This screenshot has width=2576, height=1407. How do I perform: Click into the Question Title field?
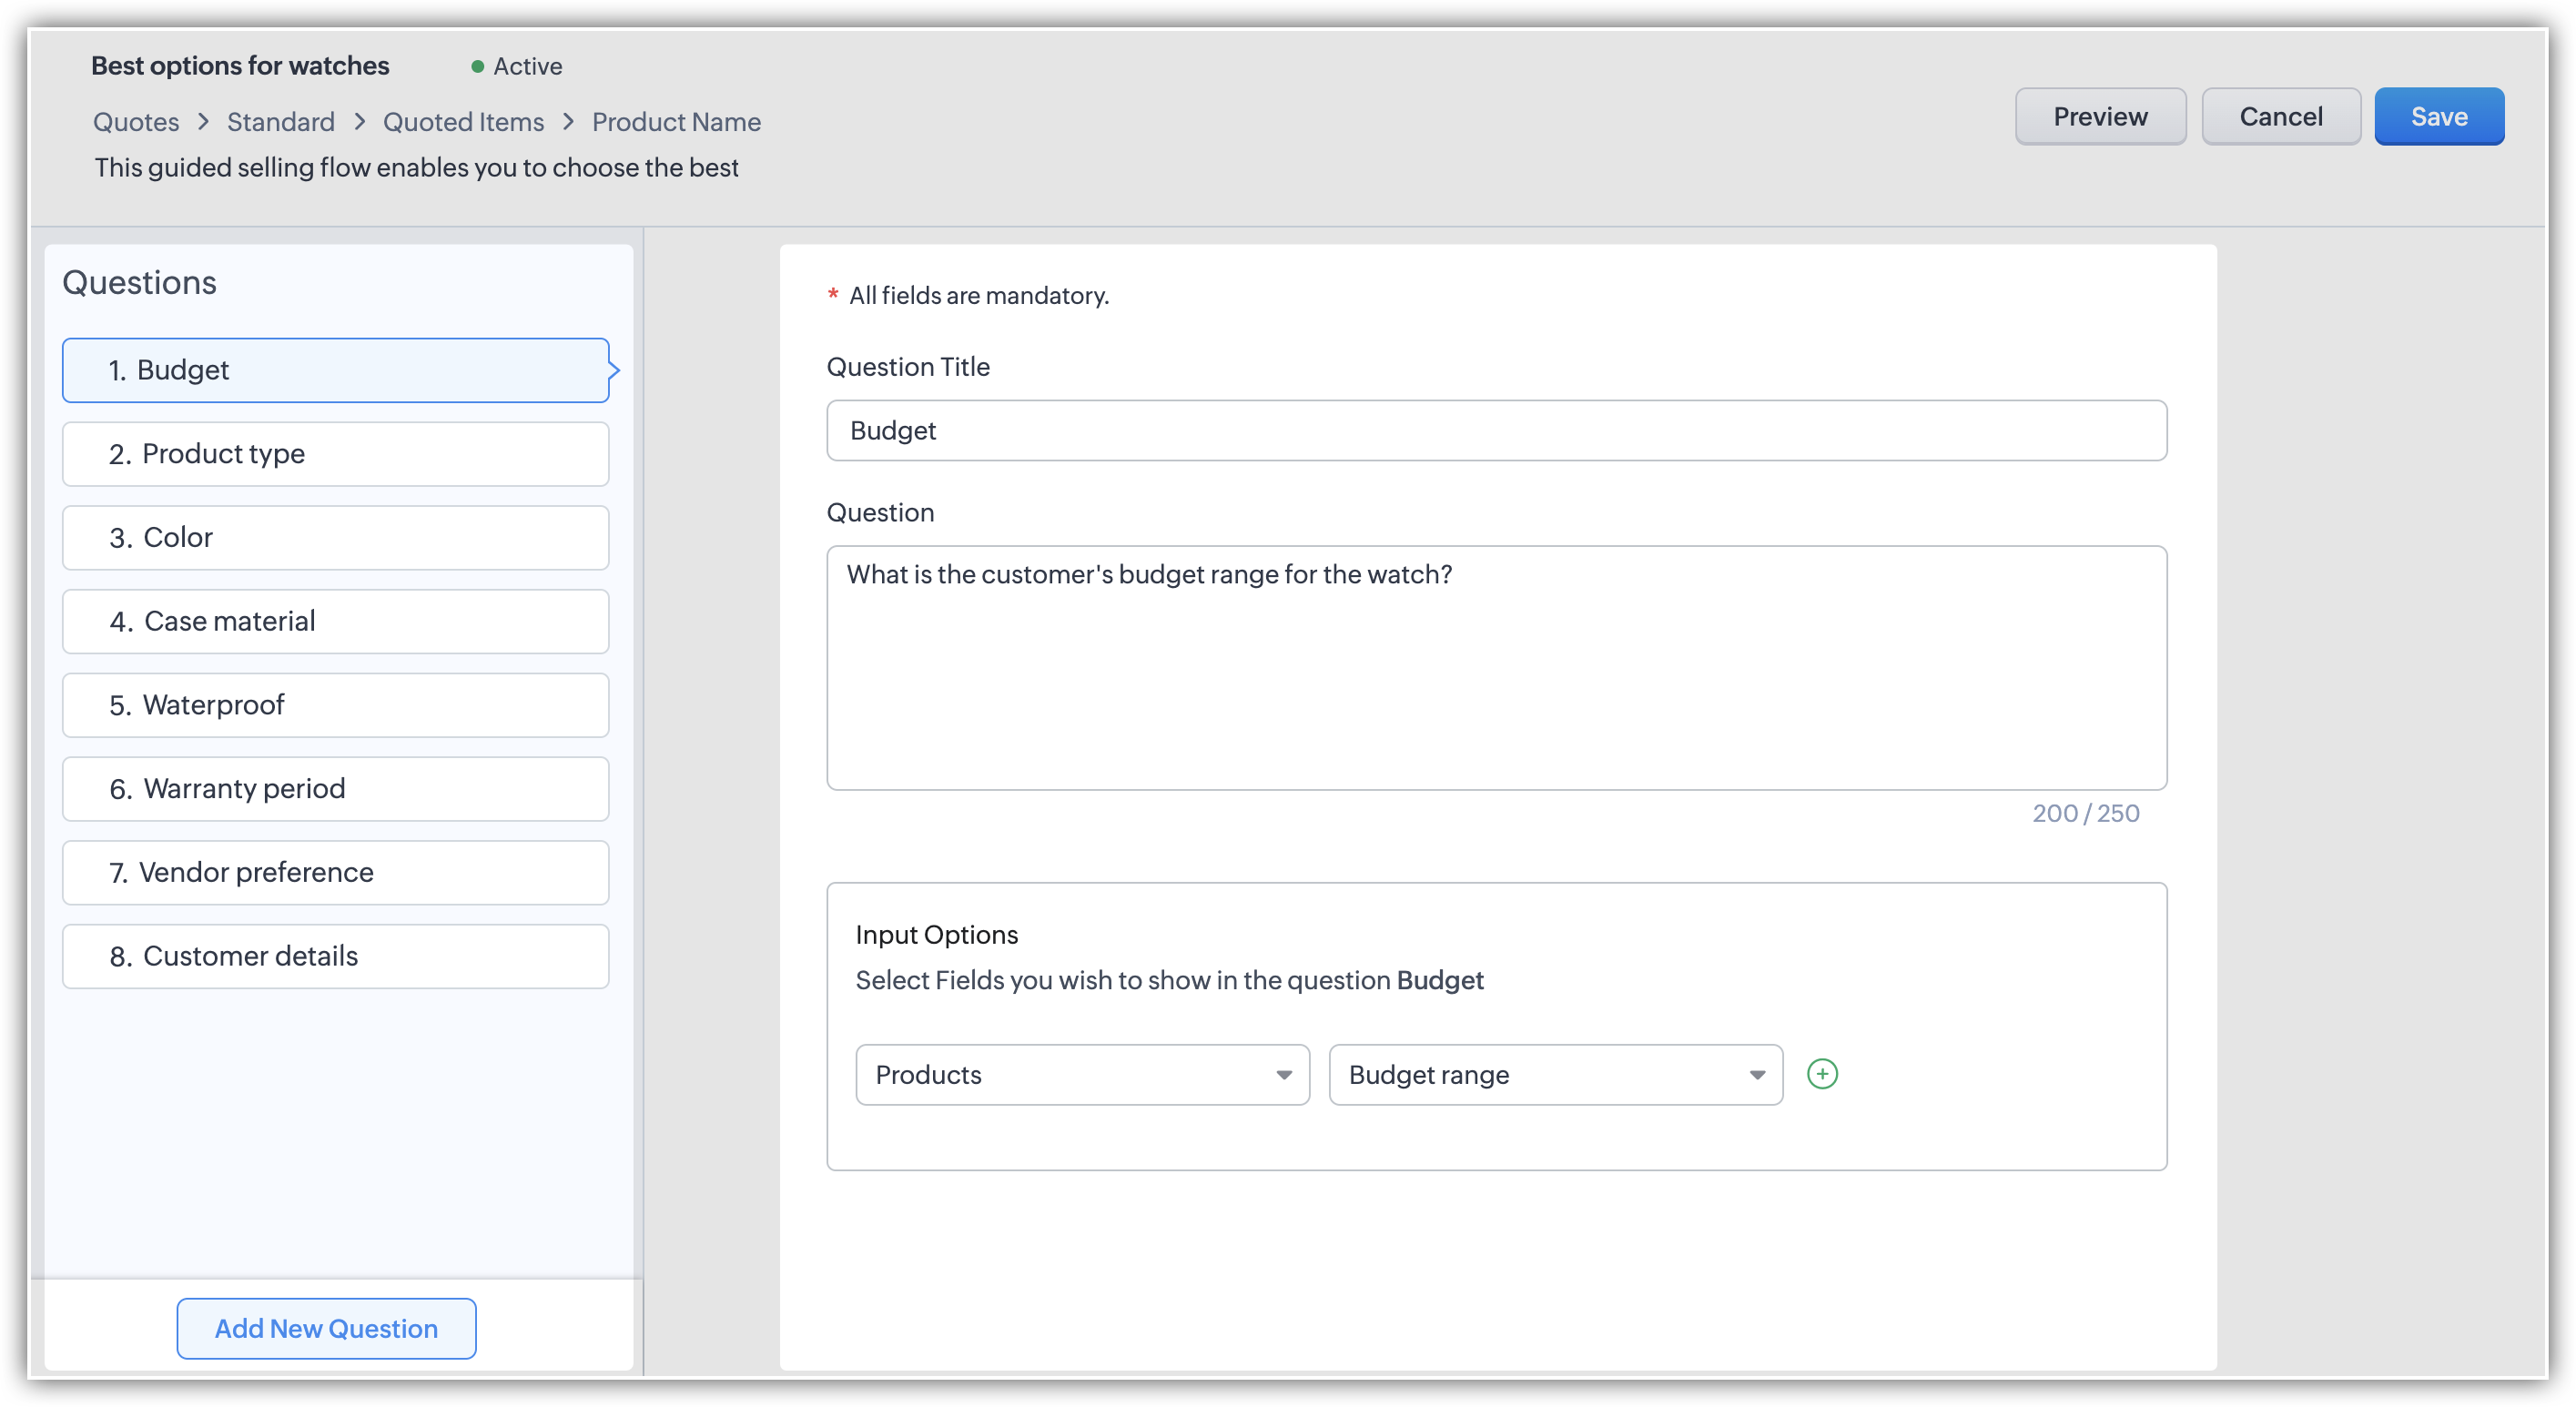[x=1496, y=431]
